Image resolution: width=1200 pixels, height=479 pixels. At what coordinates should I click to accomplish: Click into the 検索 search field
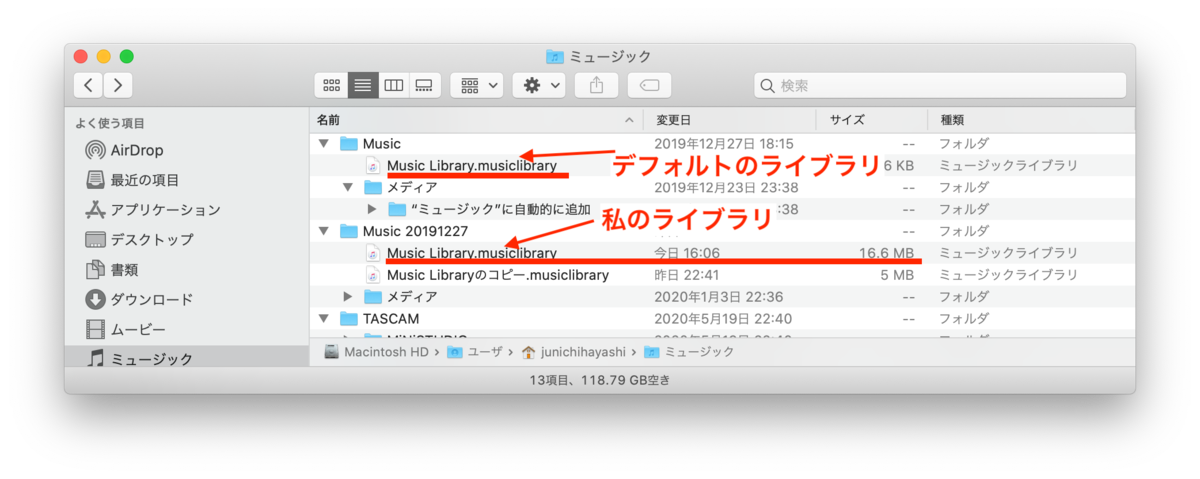[x=938, y=85]
